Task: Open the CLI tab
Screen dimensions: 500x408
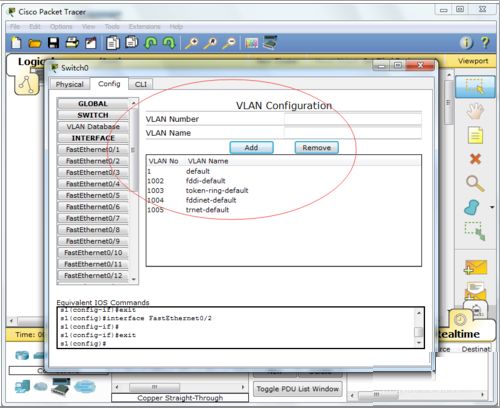Action: click(x=141, y=84)
